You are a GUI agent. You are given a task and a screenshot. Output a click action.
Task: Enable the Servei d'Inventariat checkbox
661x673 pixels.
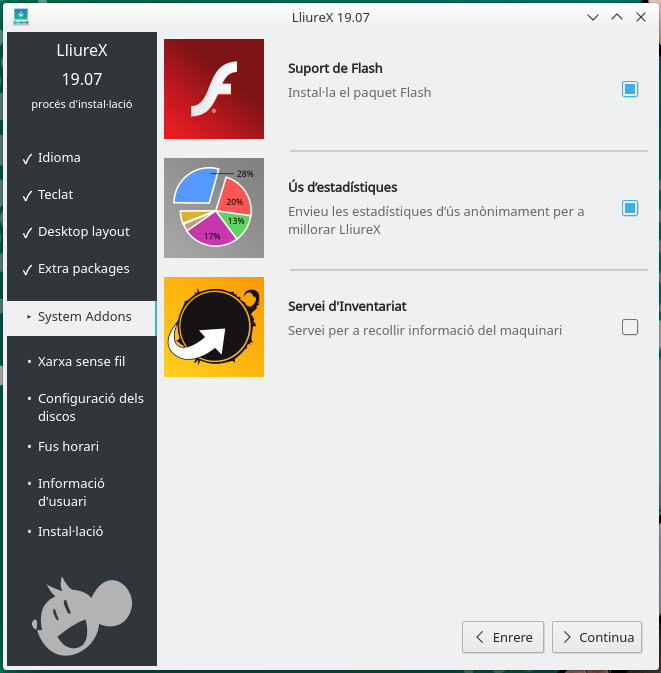[630, 327]
